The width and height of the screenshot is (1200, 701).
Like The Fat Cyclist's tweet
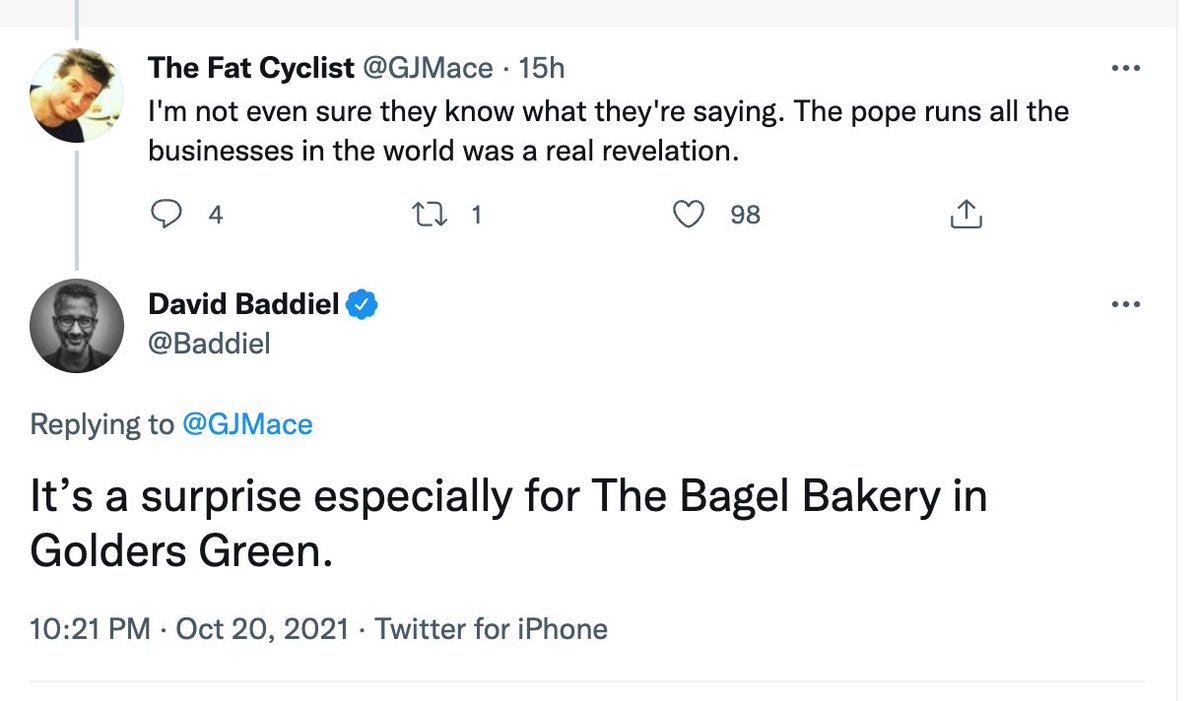click(x=688, y=214)
